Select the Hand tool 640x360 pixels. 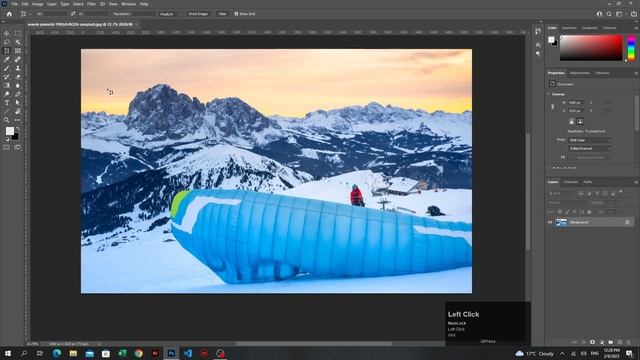click(18, 111)
